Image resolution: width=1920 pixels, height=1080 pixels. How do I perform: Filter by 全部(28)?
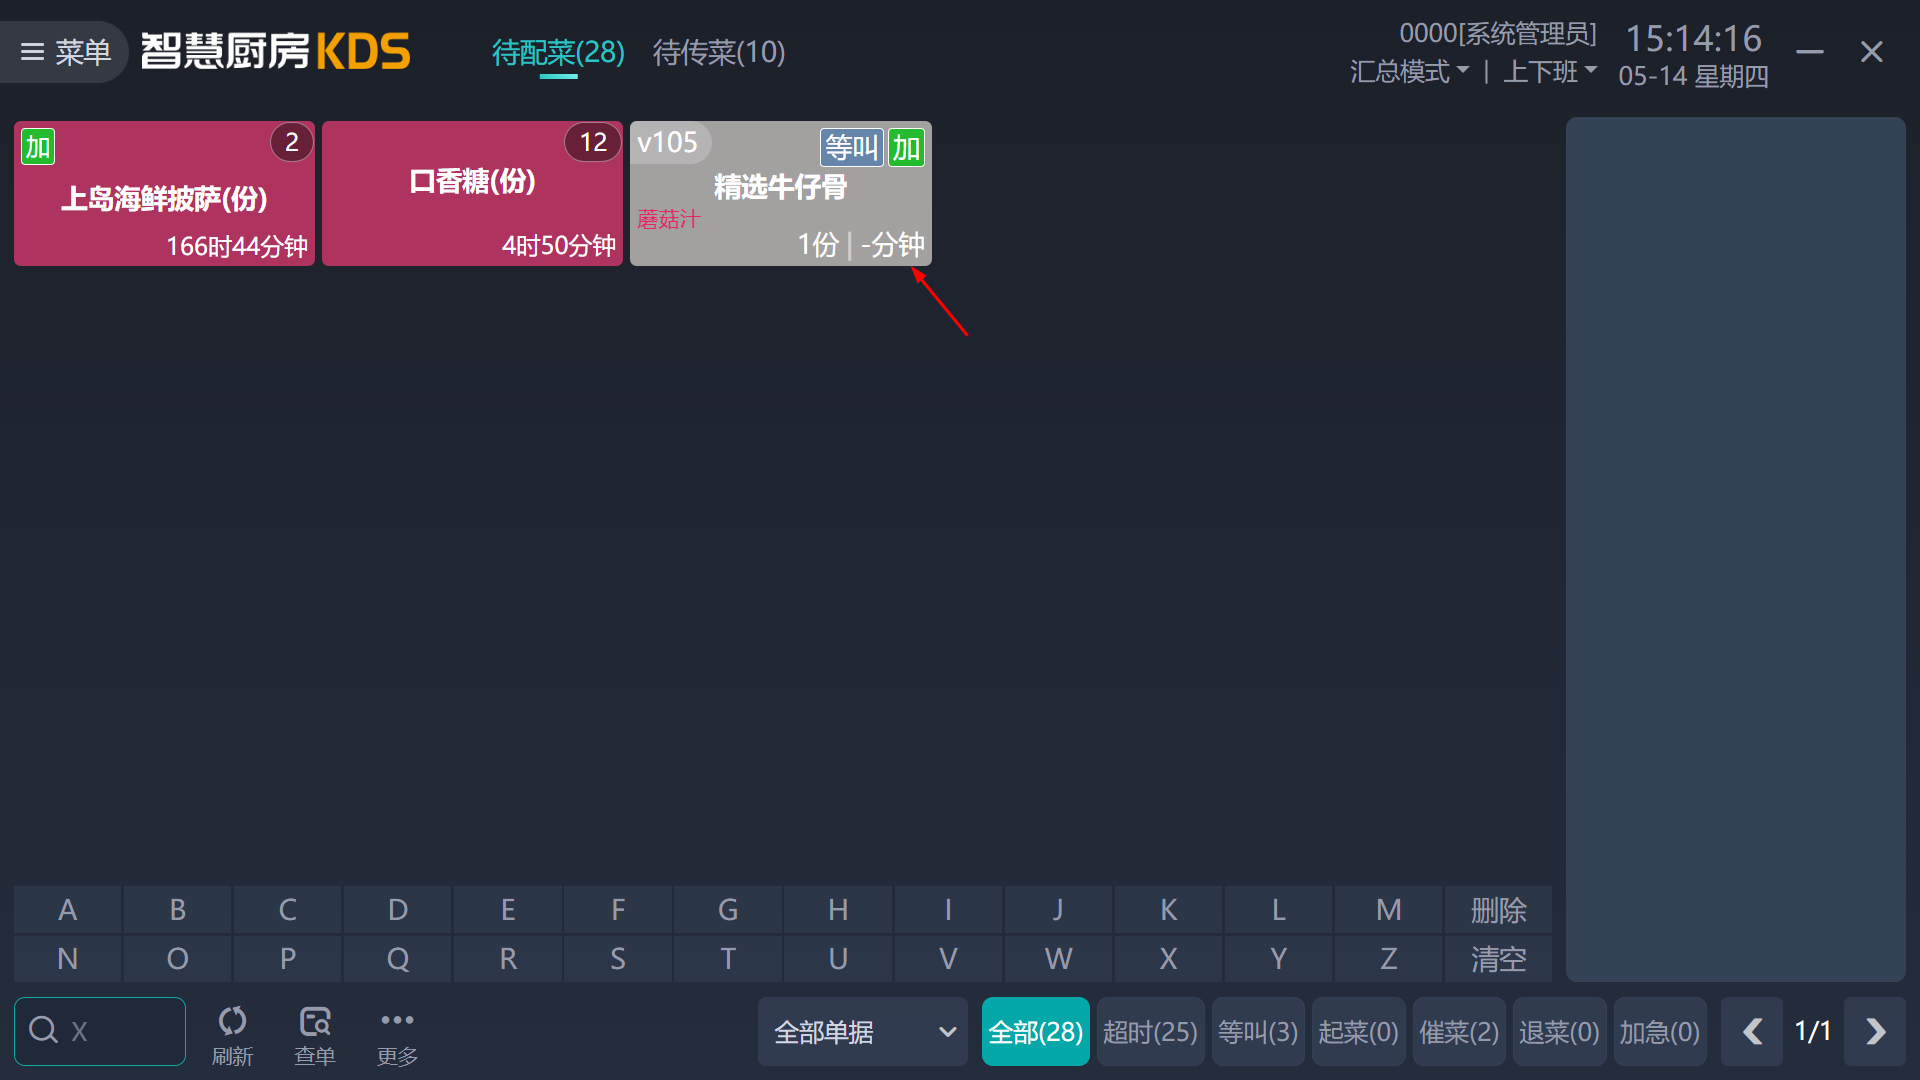(1036, 1031)
